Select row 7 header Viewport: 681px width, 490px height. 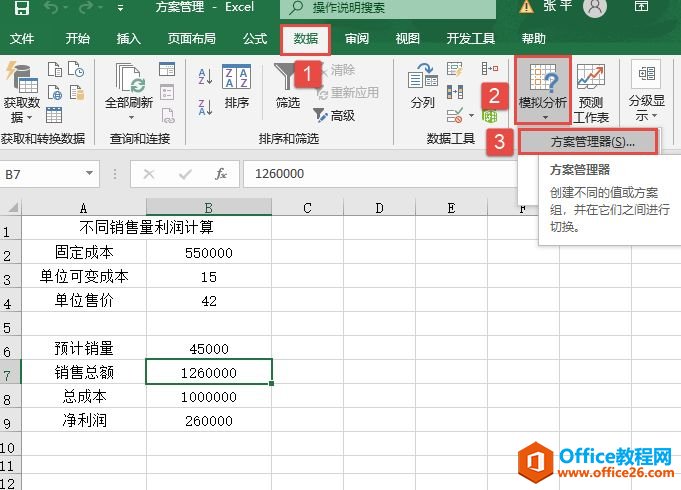click(x=10, y=372)
